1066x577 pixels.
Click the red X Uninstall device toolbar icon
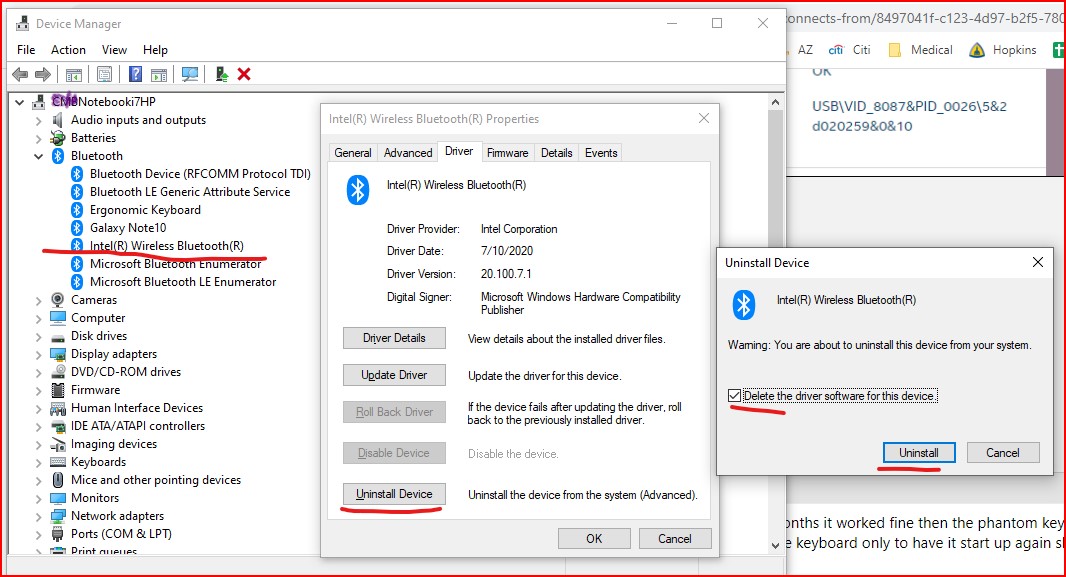(244, 74)
